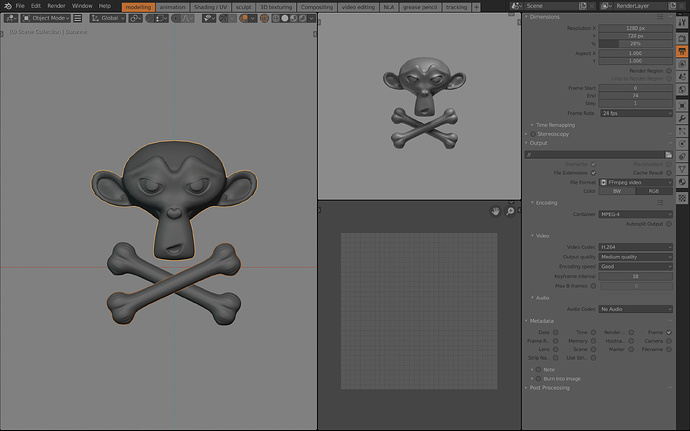This screenshot has height=431, width=690.
Task: Collapse the Metadata panel
Action: coord(540,321)
